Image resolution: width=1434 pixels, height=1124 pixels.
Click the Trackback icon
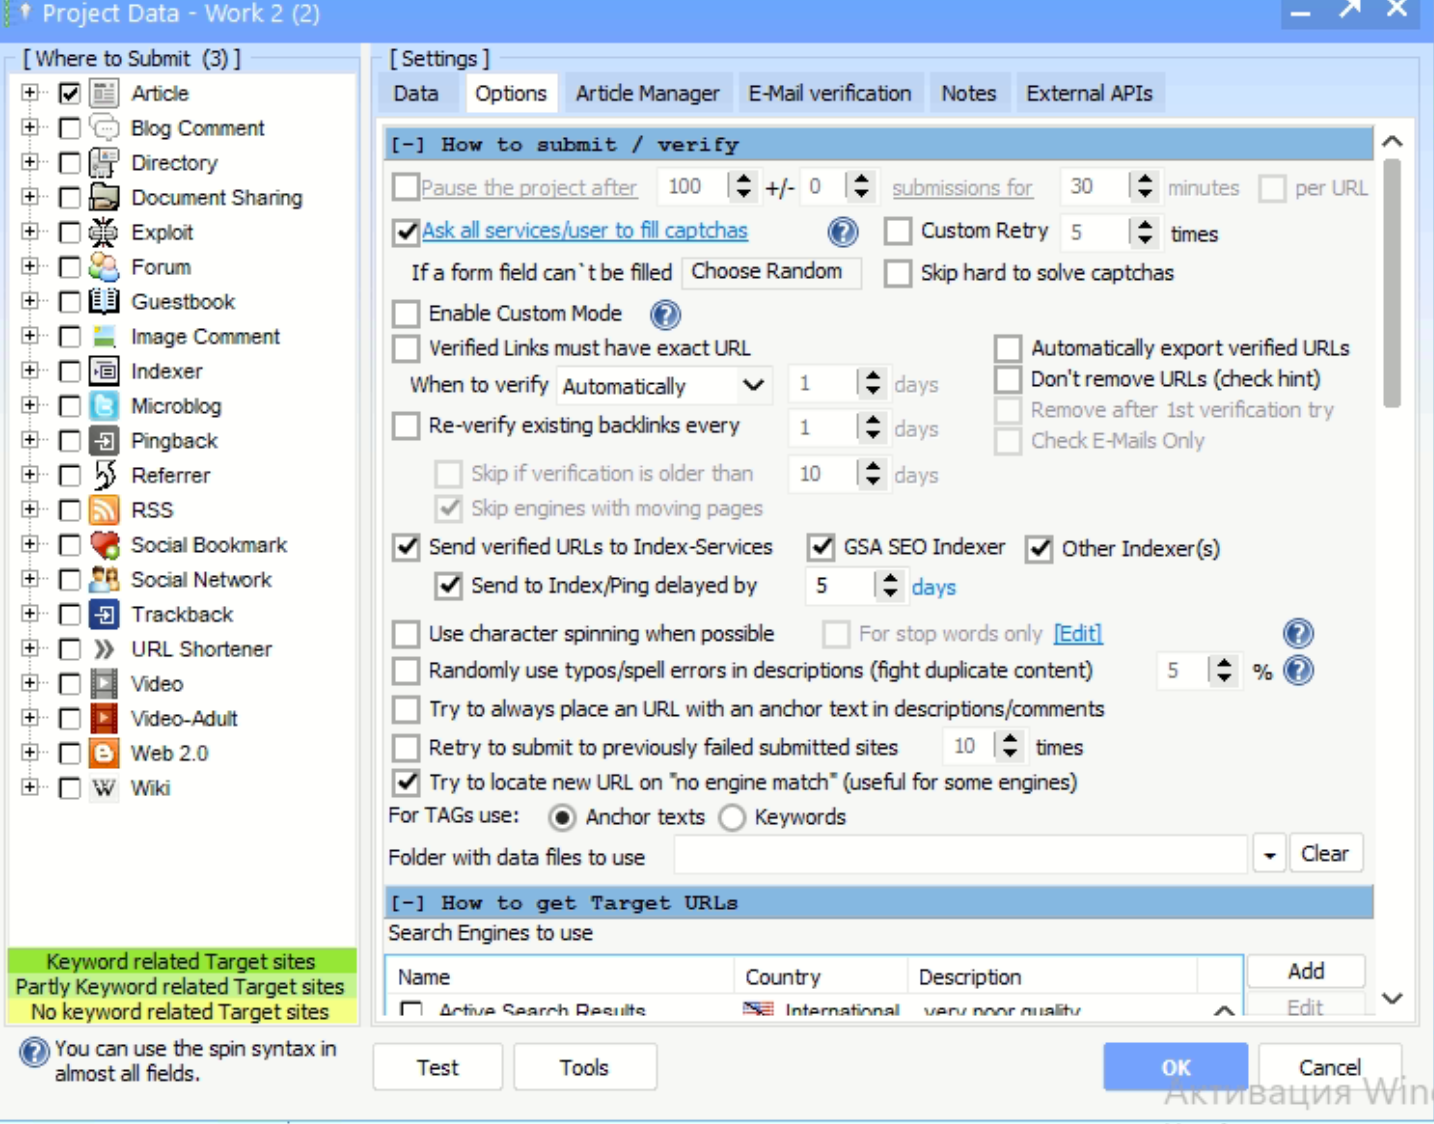coord(104,614)
